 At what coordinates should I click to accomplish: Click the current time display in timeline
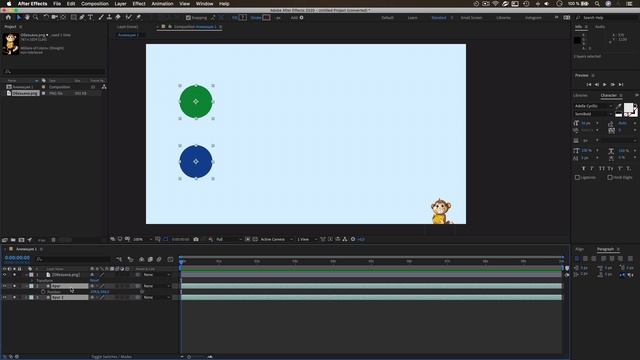17,258
